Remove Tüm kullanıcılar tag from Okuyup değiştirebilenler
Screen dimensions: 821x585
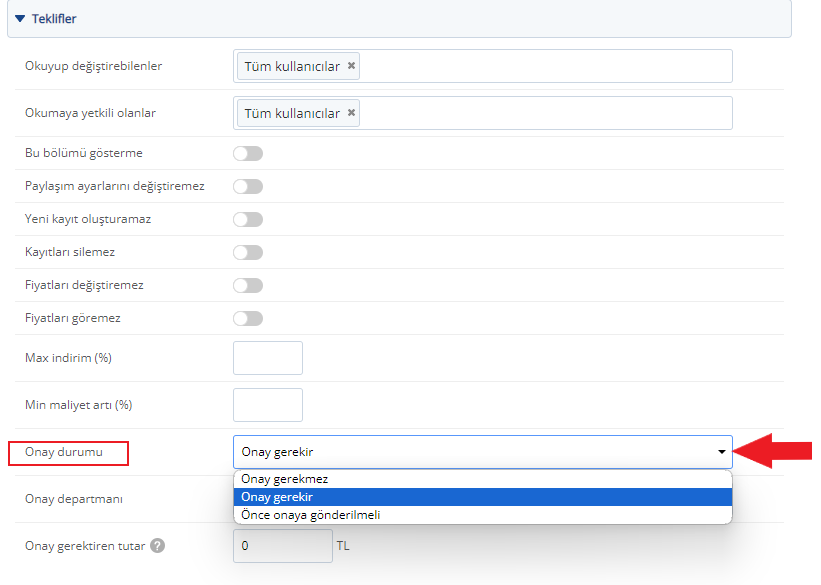click(x=351, y=65)
